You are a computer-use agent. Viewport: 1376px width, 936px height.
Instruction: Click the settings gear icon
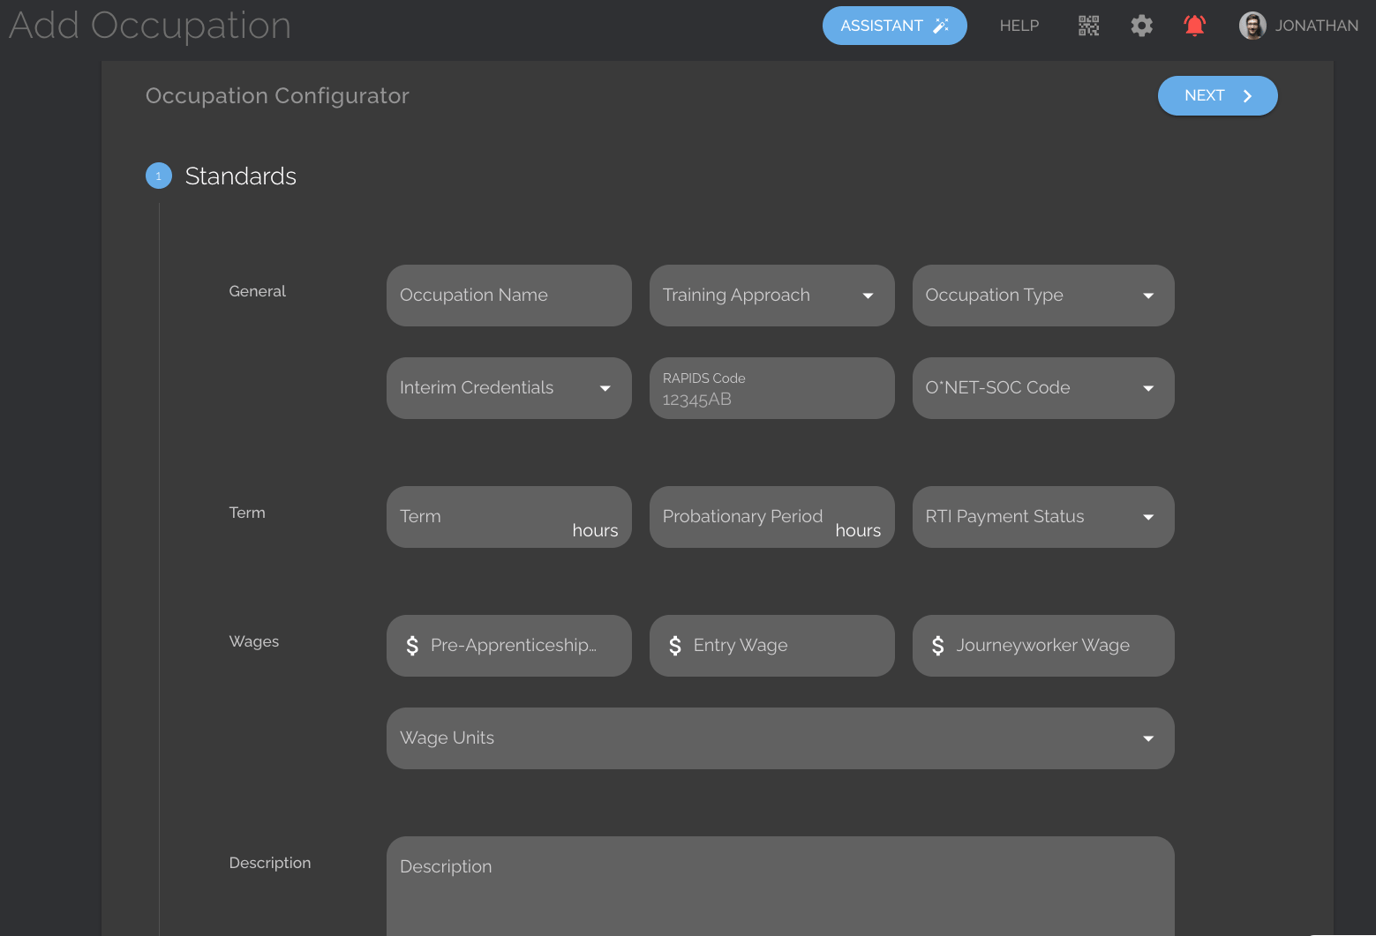(1141, 25)
